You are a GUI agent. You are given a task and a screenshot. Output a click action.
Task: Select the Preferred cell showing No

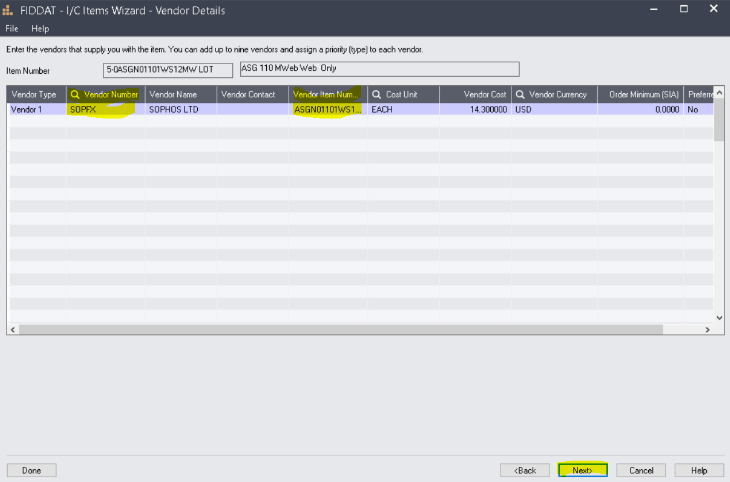(x=697, y=109)
